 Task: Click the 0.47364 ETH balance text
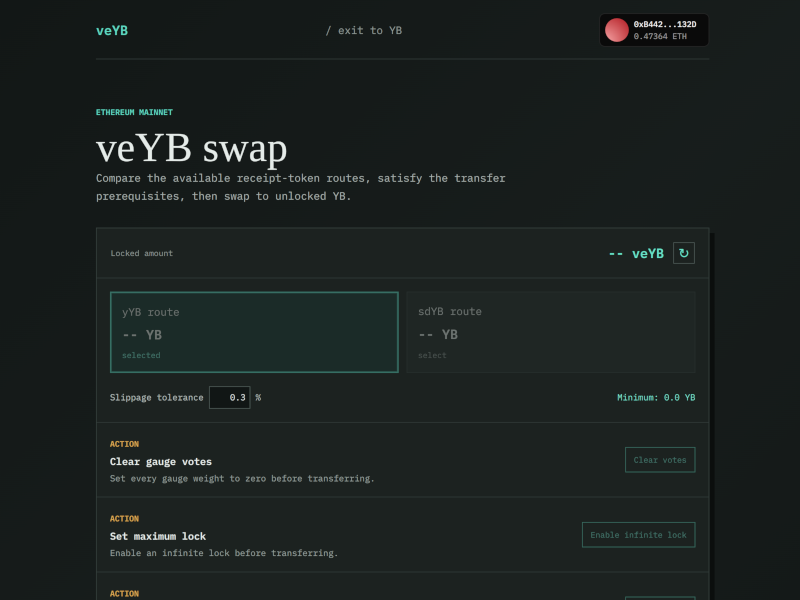pos(660,37)
